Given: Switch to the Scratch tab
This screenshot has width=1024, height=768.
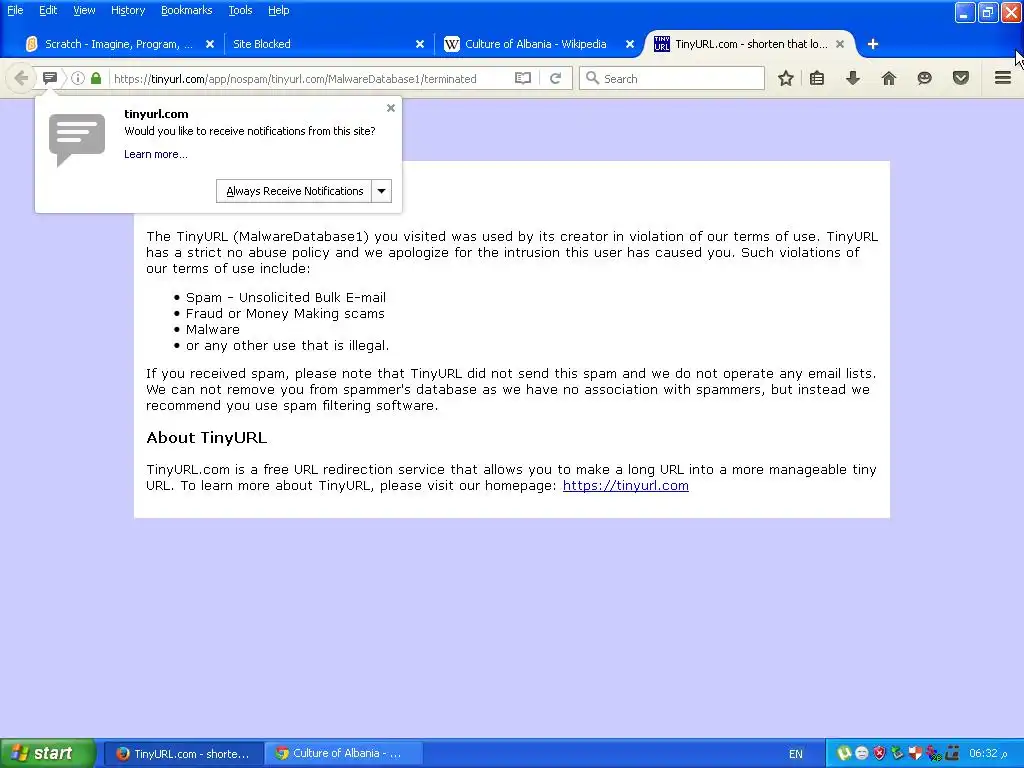Looking at the screenshot, I should pyautogui.click(x=119, y=44).
